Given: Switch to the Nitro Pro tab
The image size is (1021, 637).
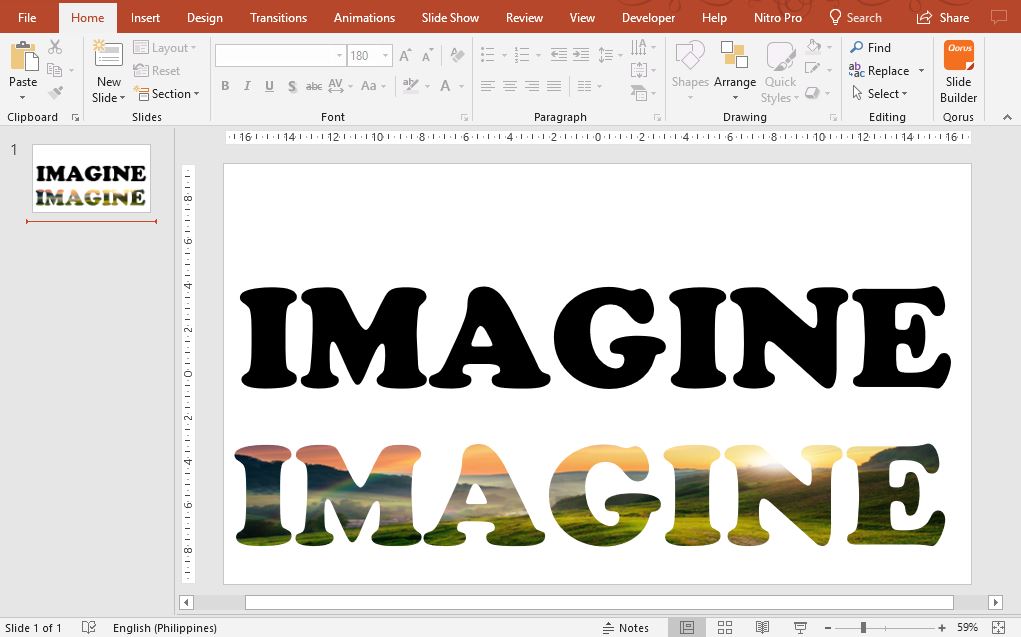Looking at the screenshot, I should tap(777, 17).
